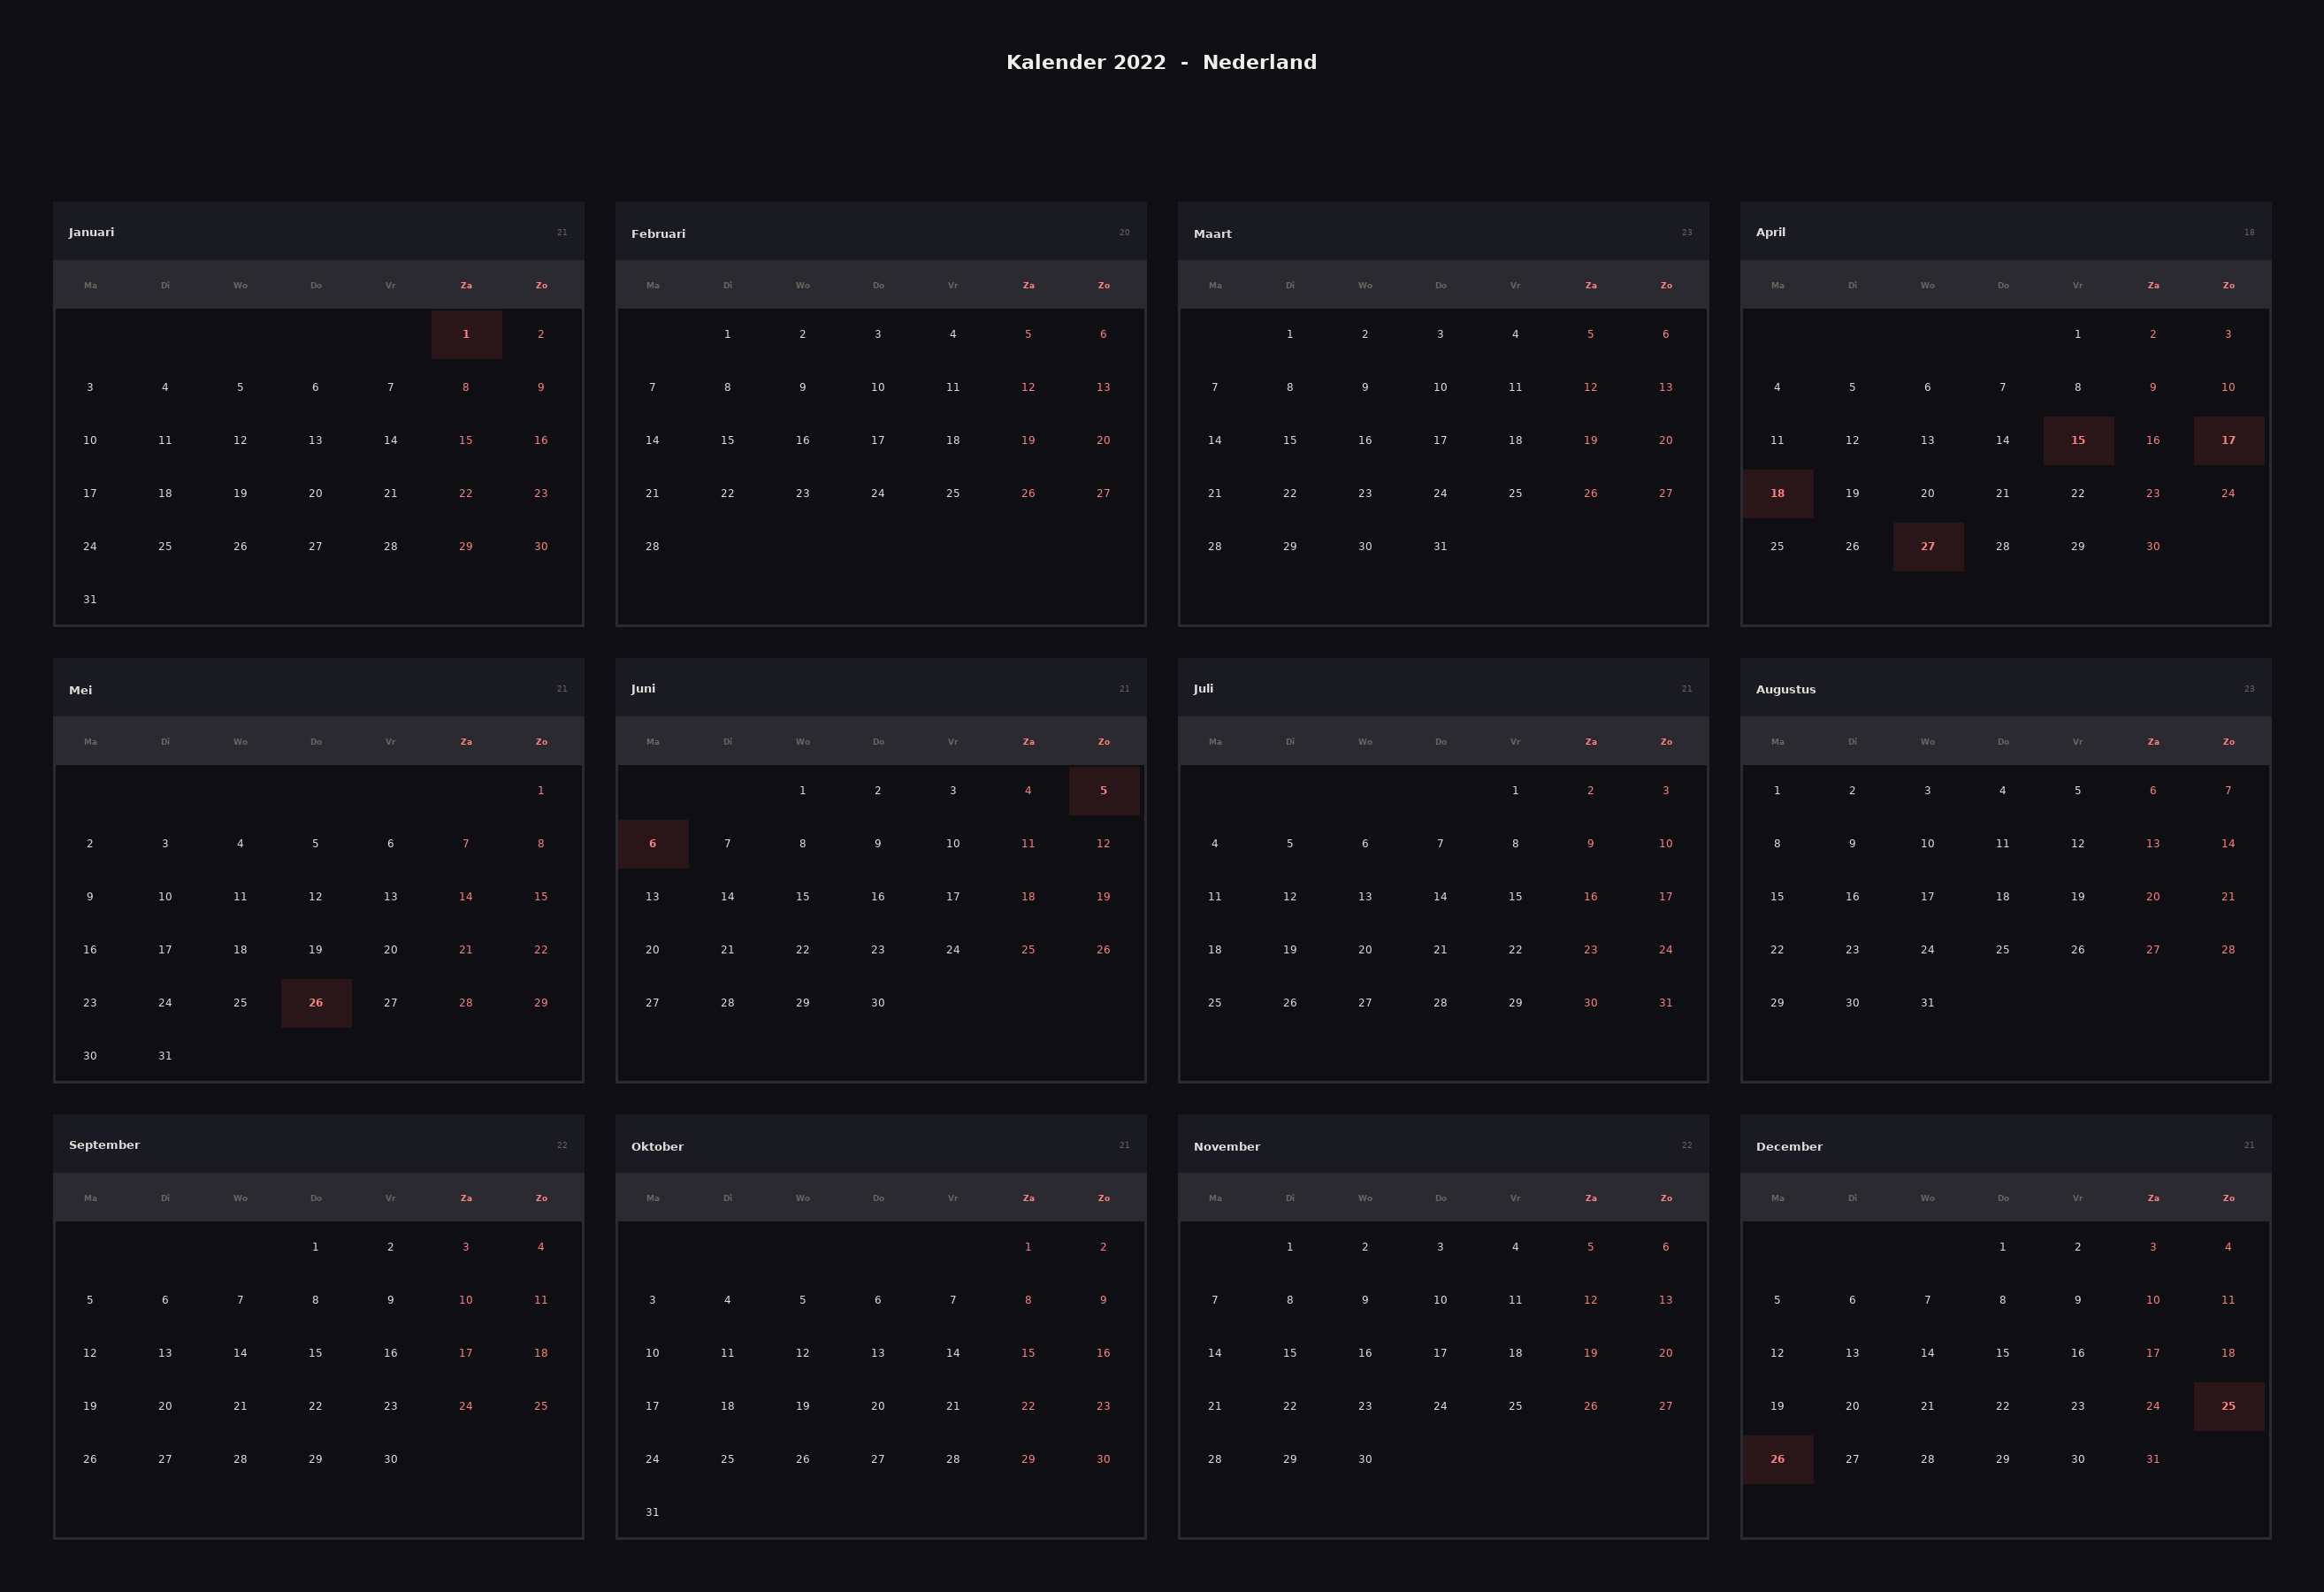Select April 27 Koningsdag cell
Screen dimensions: 2324x1592
1927,546
